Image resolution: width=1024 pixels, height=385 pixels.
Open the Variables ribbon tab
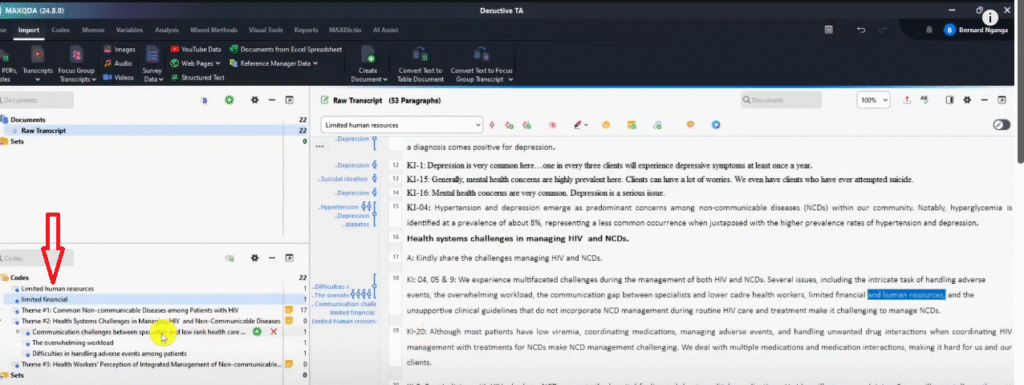click(x=129, y=30)
